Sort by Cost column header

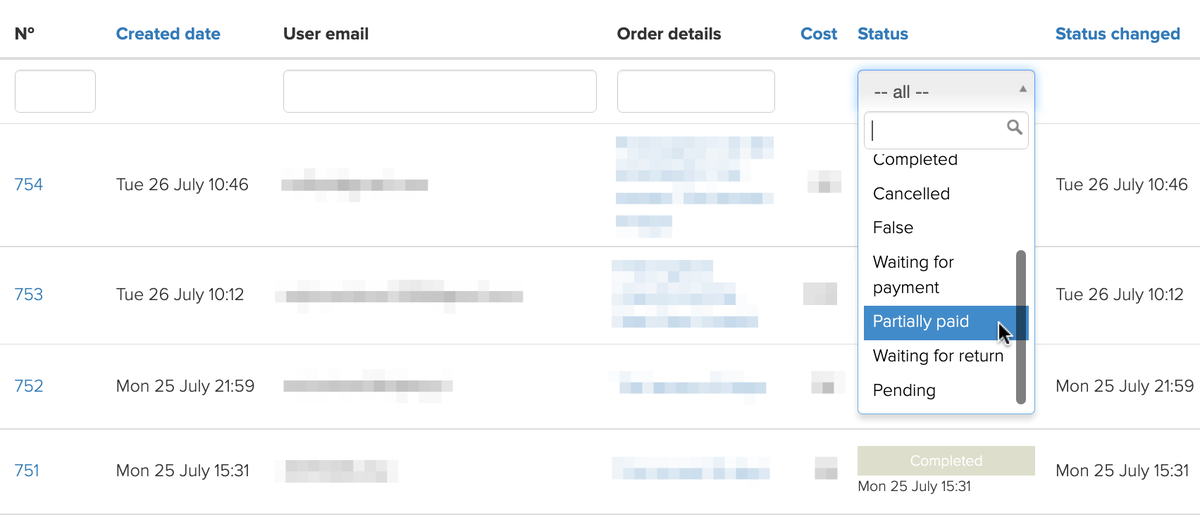pyautogui.click(x=819, y=34)
